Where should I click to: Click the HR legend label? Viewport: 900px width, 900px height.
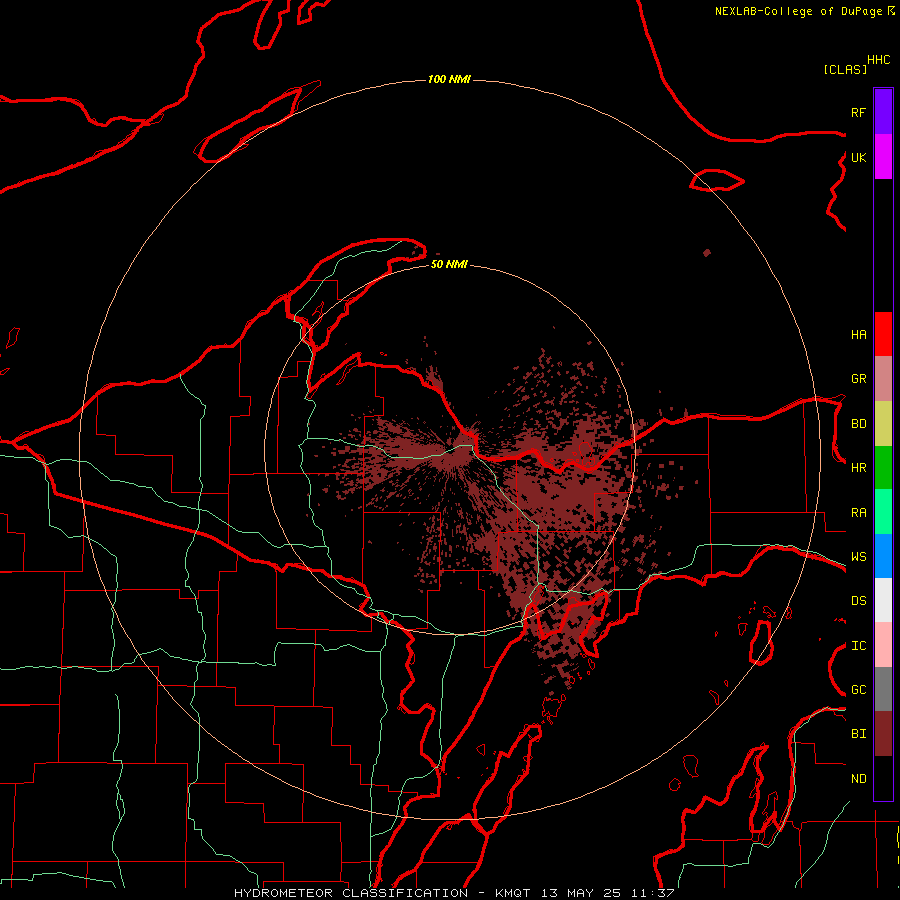pyautogui.click(x=858, y=468)
